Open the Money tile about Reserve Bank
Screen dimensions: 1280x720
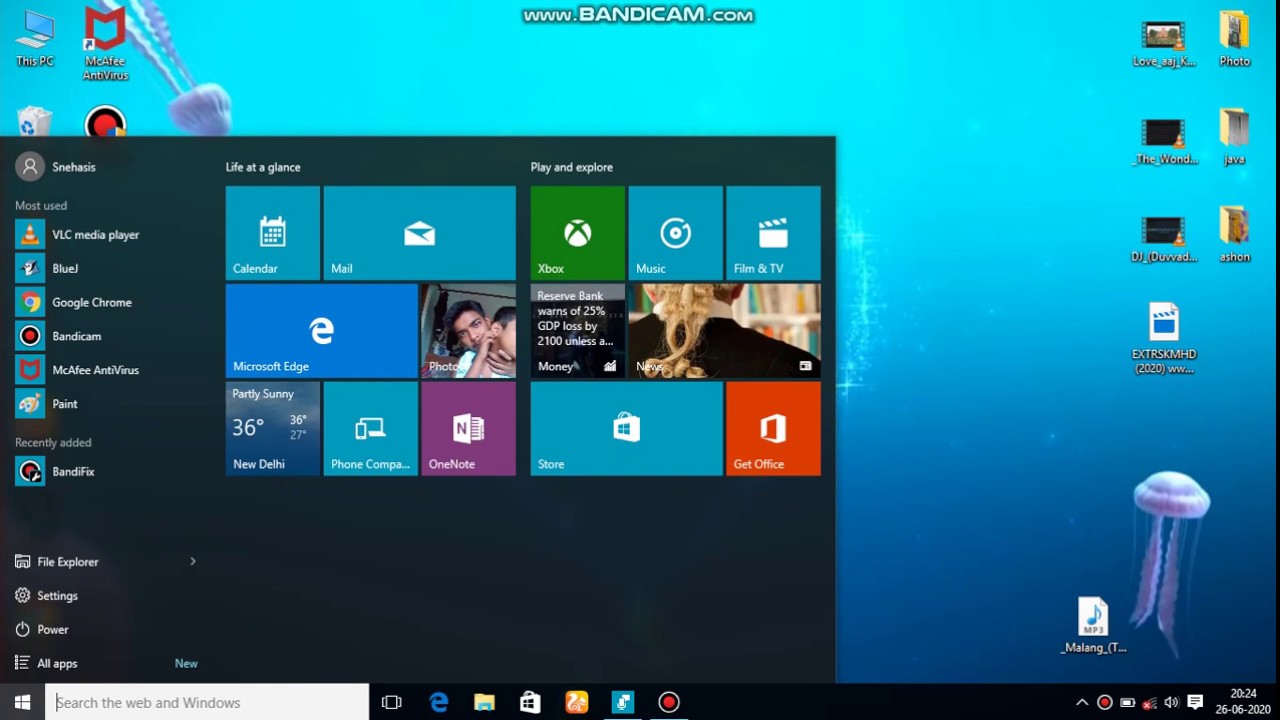(578, 331)
